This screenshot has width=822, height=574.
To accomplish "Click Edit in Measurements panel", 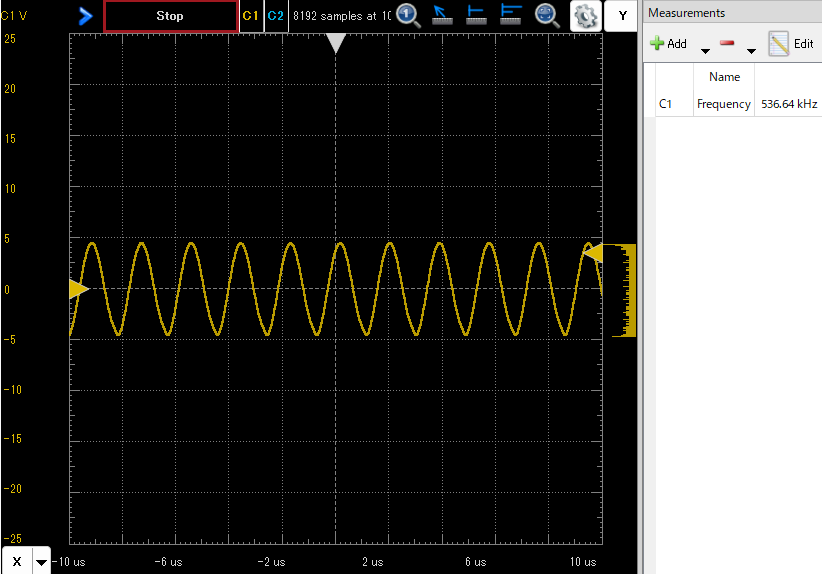I will [x=791, y=44].
